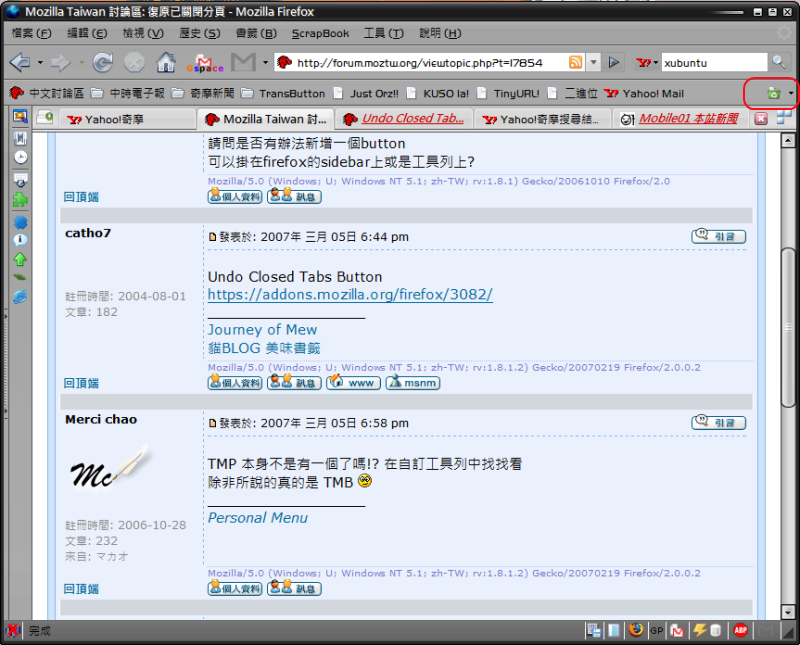Open Personal Menu signature link

coord(258,518)
